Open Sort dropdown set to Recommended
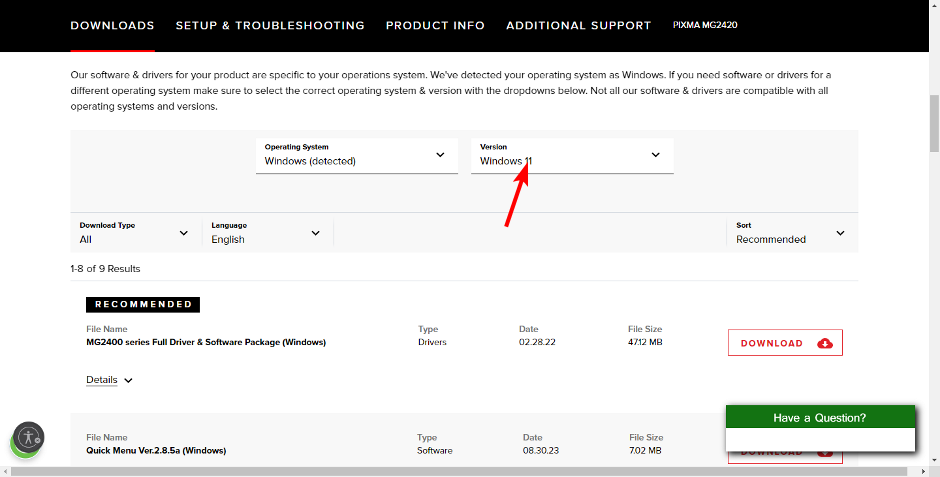Screen dimensions: 940x477 (791, 233)
